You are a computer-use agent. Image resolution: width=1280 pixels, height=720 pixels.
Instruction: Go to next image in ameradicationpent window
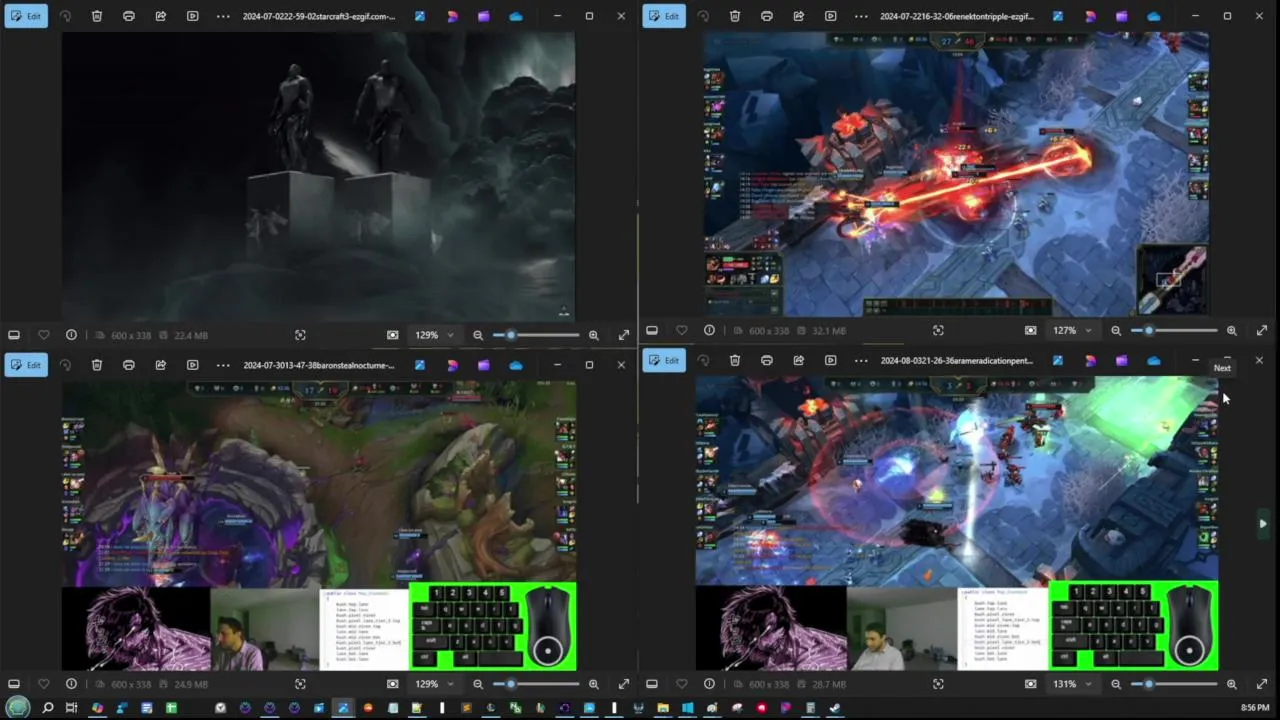[1262, 523]
